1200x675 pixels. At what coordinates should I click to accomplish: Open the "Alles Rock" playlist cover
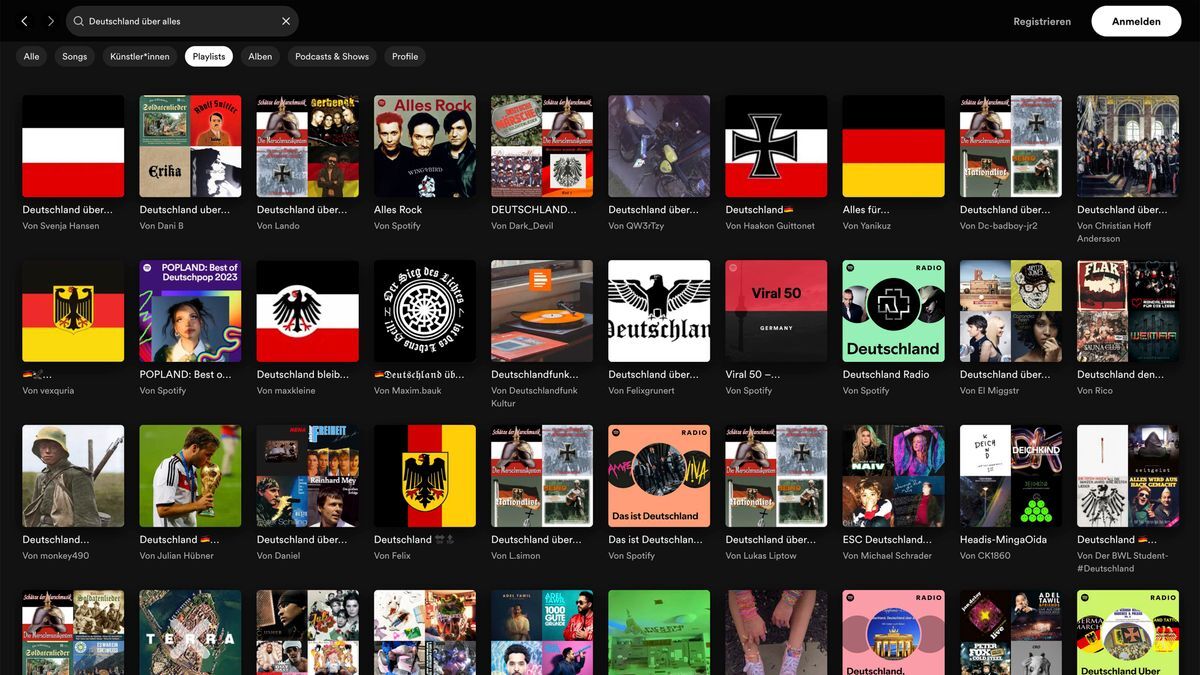click(425, 146)
